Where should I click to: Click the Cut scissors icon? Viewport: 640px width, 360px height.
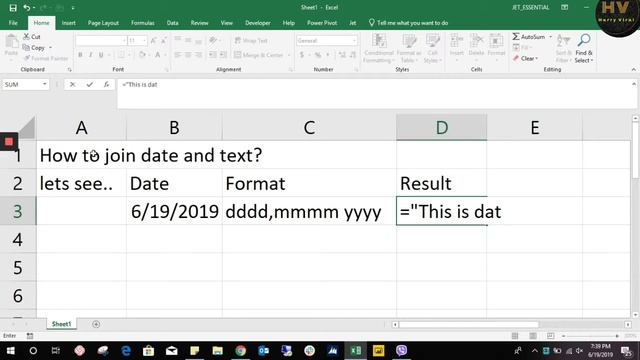coord(27,36)
